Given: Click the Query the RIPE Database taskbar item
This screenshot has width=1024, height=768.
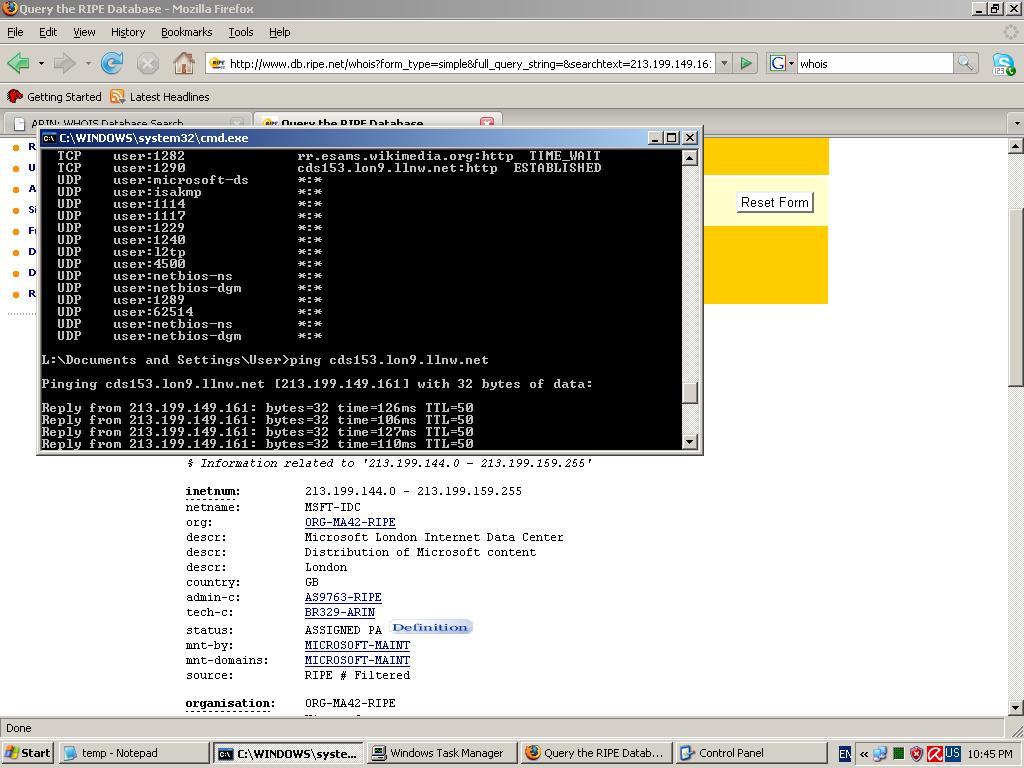Looking at the screenshot, I should pos(597,753).
